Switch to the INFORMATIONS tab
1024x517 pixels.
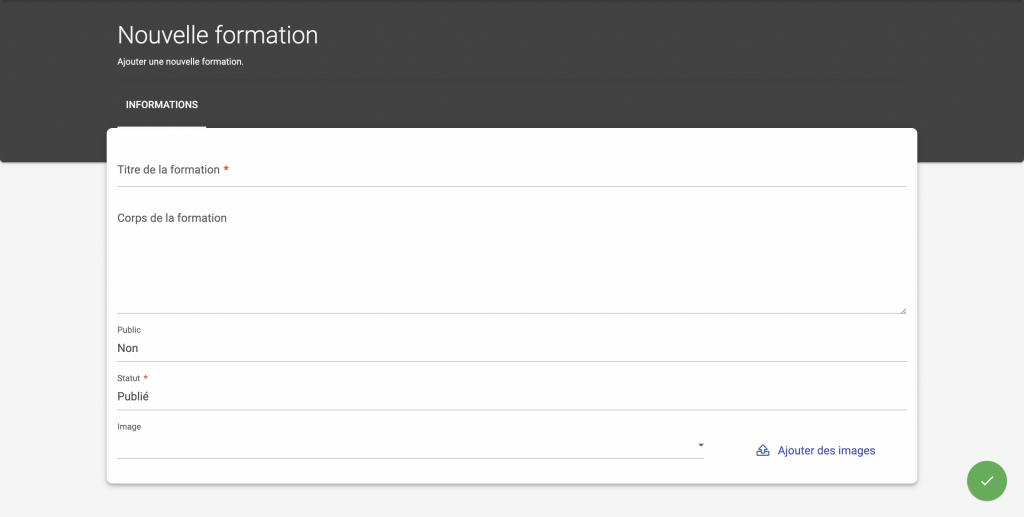(x=162, y=105)
